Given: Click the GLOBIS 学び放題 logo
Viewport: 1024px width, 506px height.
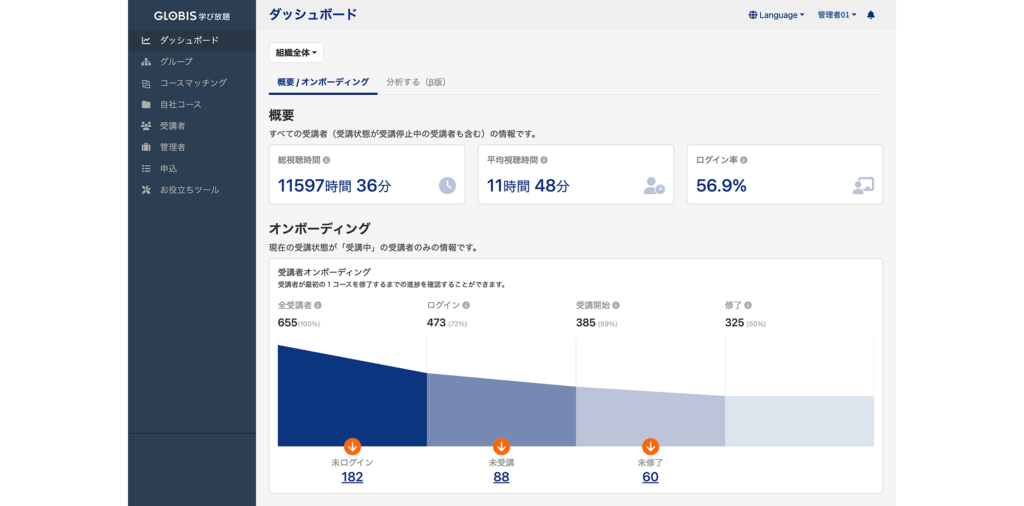Looking at the screenshot, I should pos(192,16).
